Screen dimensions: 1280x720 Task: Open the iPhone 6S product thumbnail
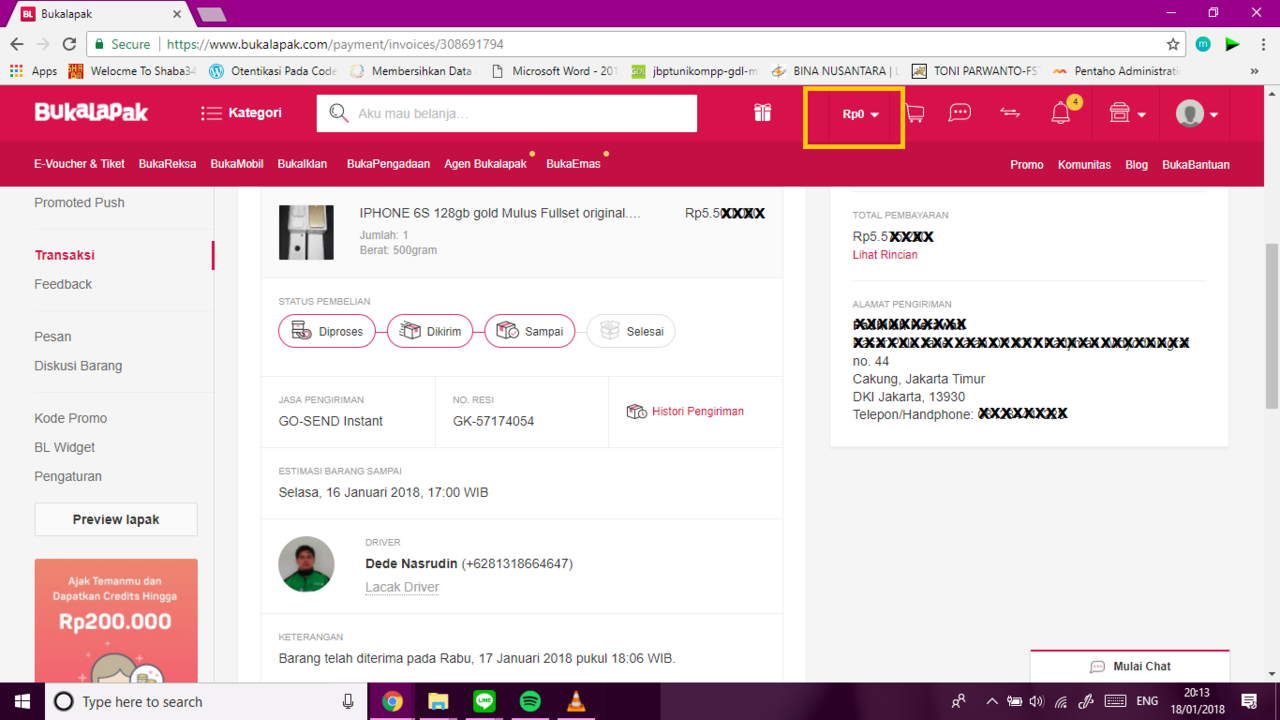(306, 232)
